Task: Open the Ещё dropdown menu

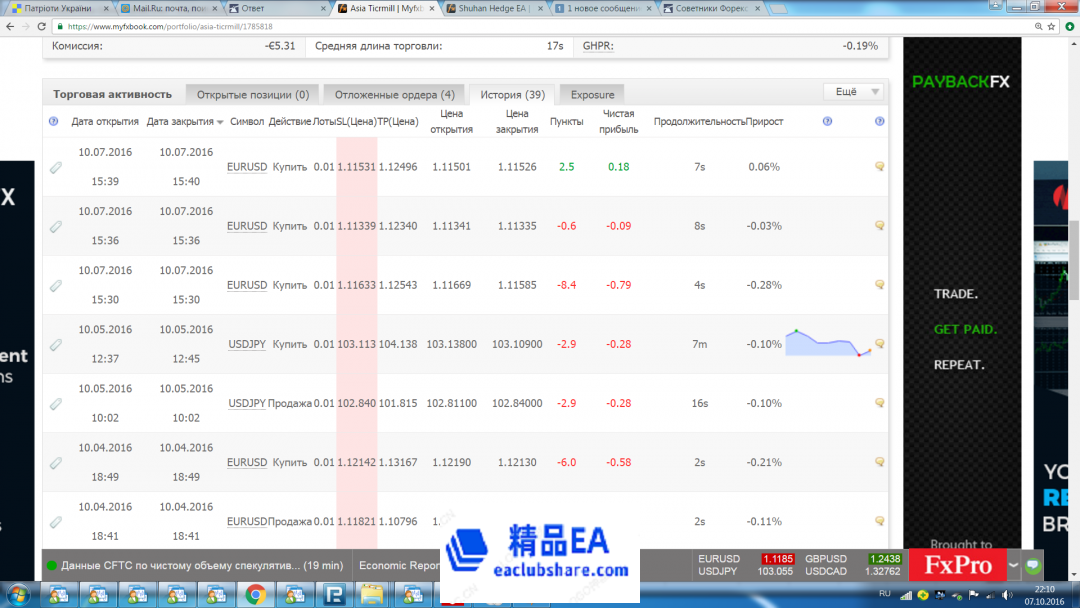Action: [x=852, y=92]
